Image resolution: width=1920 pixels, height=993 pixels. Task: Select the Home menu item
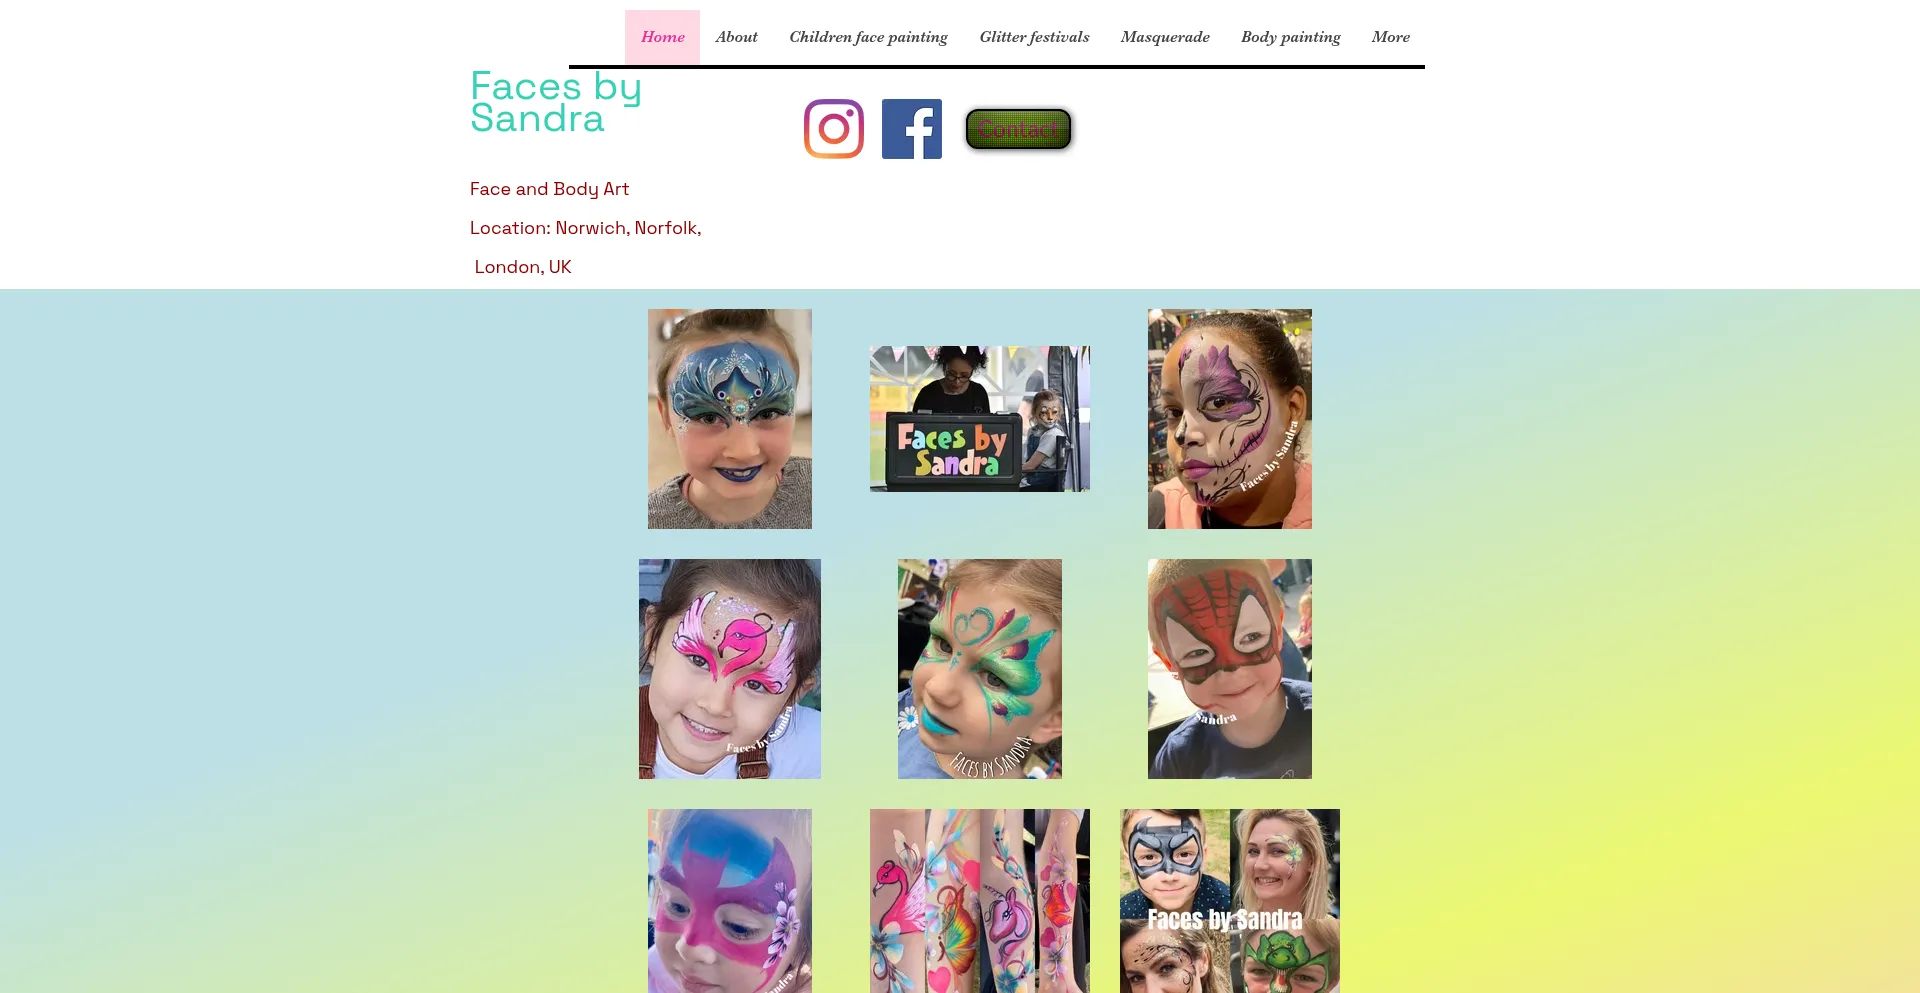pyautogui.click(x=662, y=37)
